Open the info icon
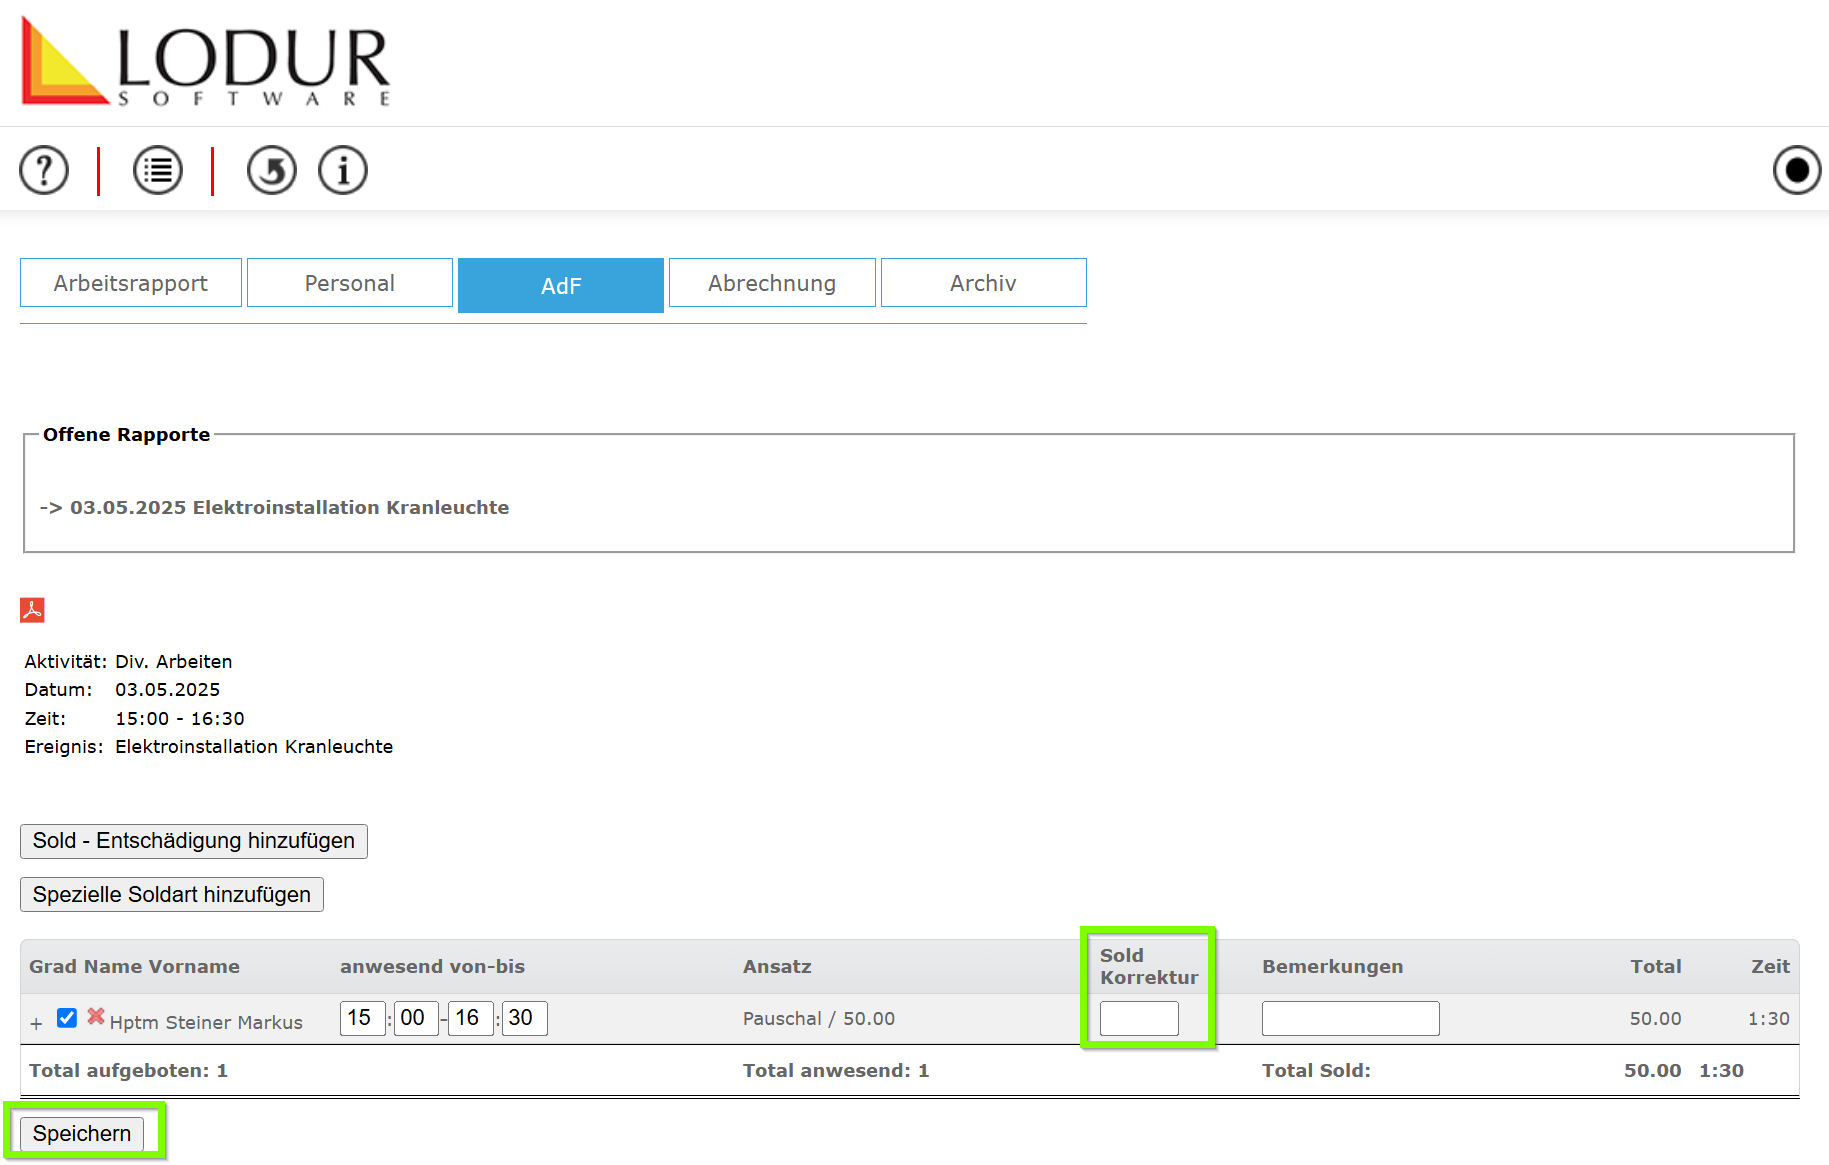 (x=343, y=171)
